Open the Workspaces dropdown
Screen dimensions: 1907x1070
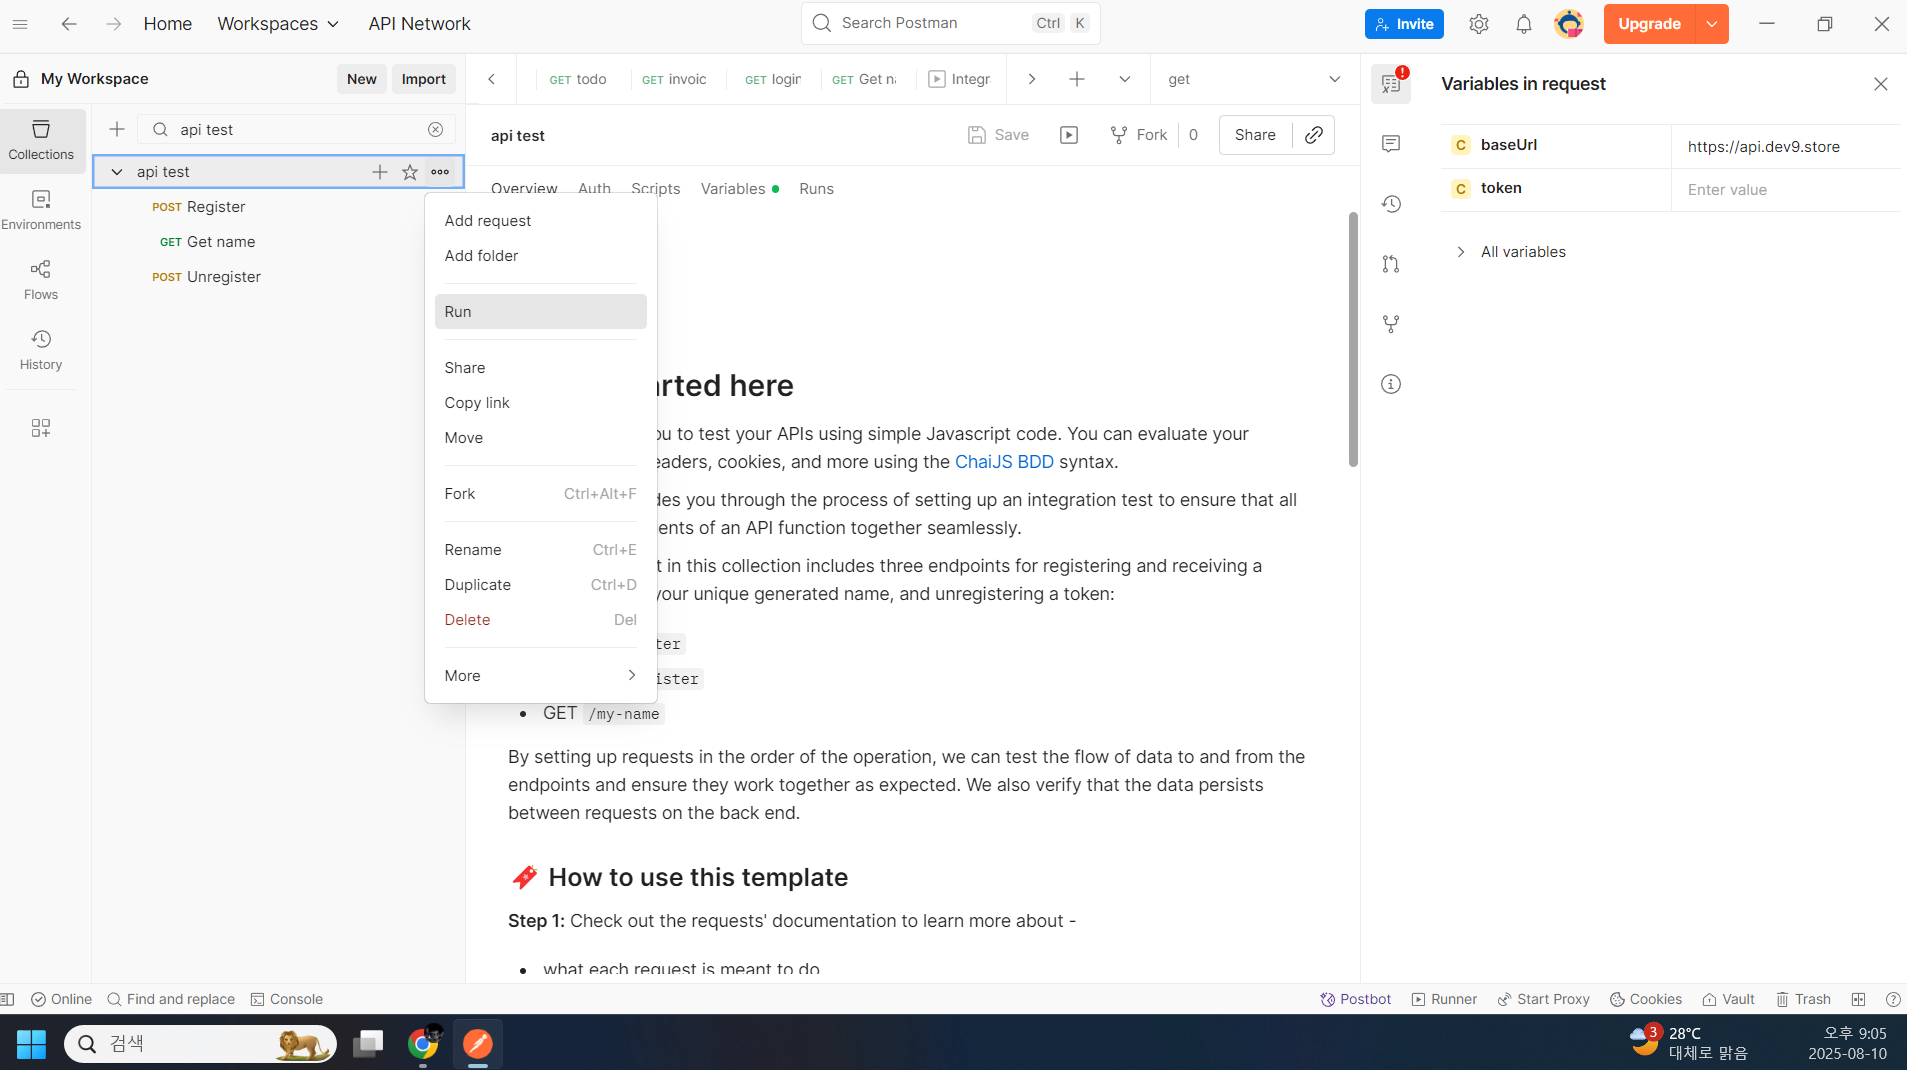278,24
